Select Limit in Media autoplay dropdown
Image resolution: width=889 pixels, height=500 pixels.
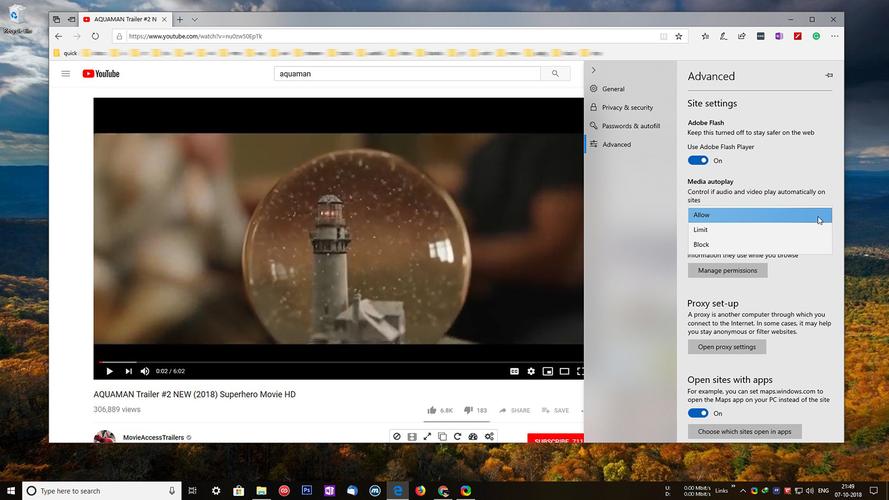click(760, 230)
